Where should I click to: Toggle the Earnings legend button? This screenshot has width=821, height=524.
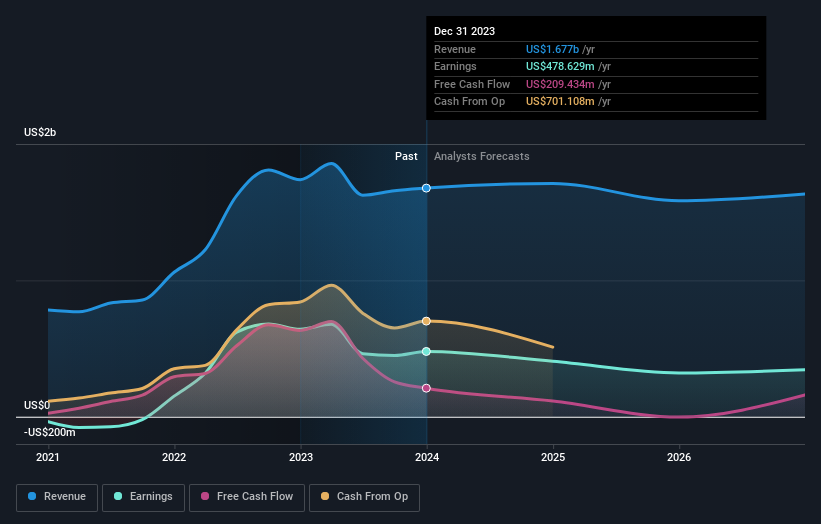tap(143, 497)
